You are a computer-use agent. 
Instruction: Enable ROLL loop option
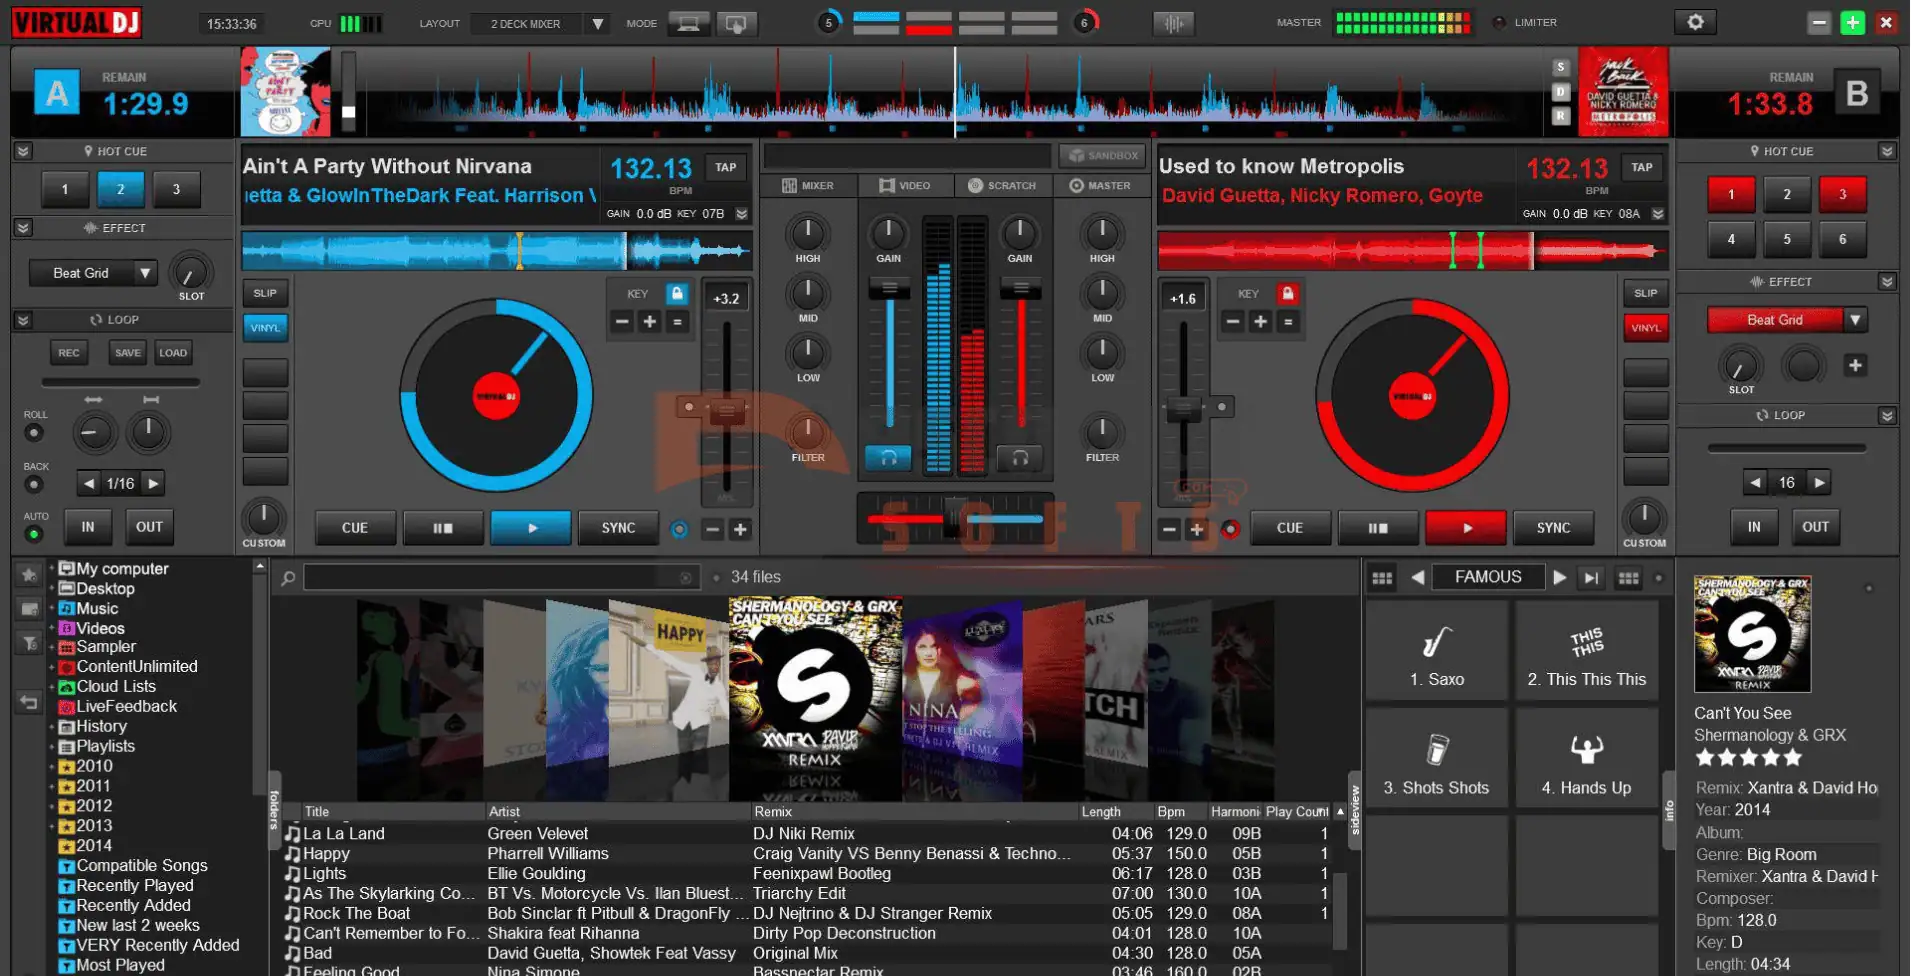[34, 432]
